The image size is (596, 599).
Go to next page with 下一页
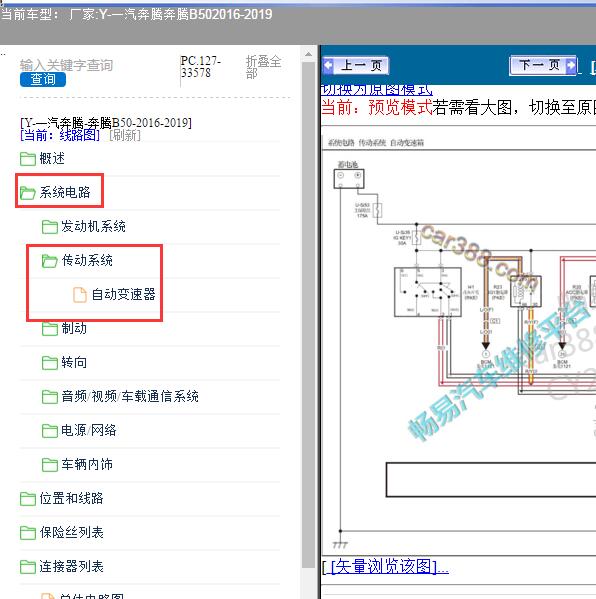[543, 65]
